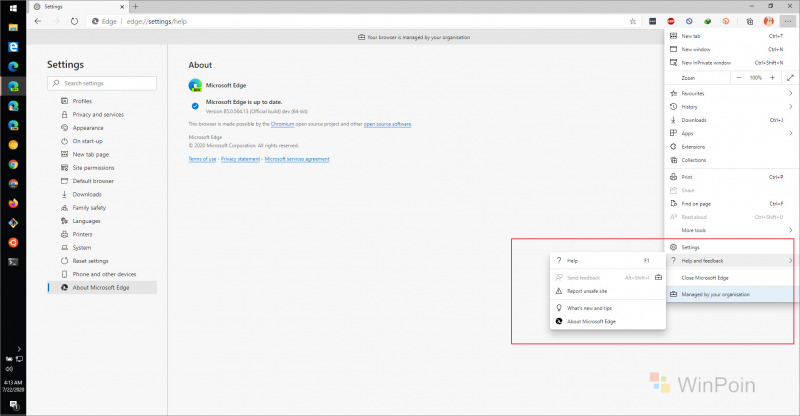This screenshot has height=416, width=800.
Task: Open the Chromium link
Action: click(x=282, y=124)
